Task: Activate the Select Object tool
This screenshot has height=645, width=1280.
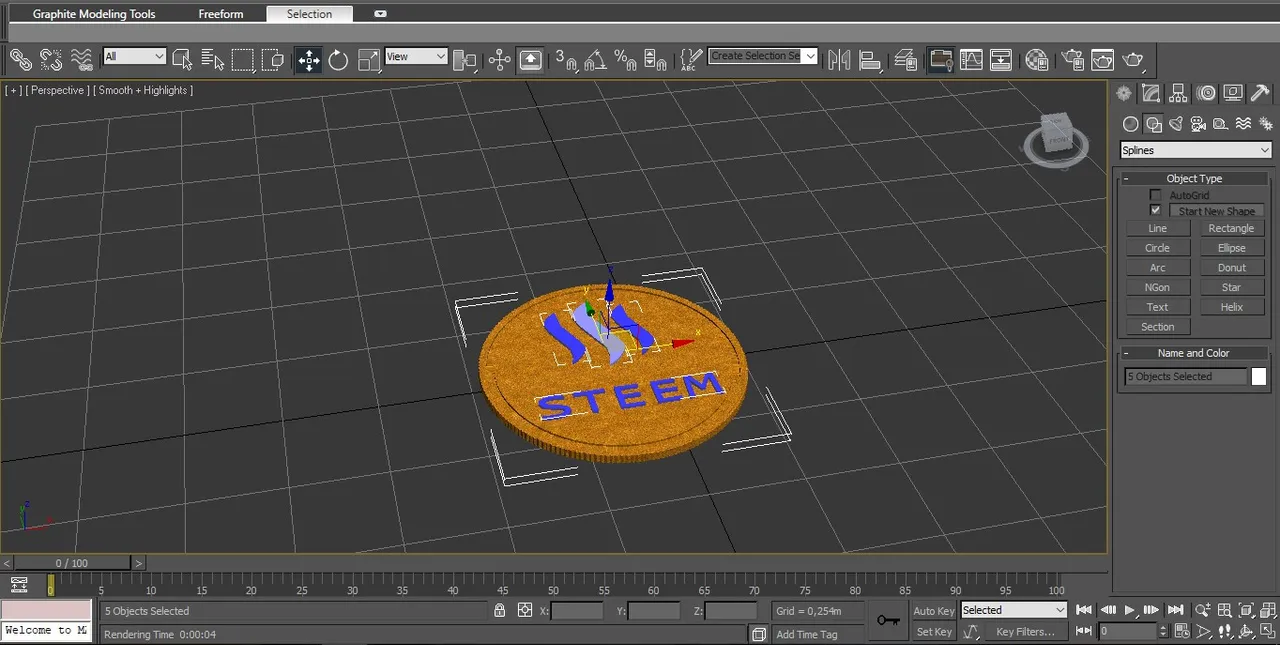Action: (182, 60)
